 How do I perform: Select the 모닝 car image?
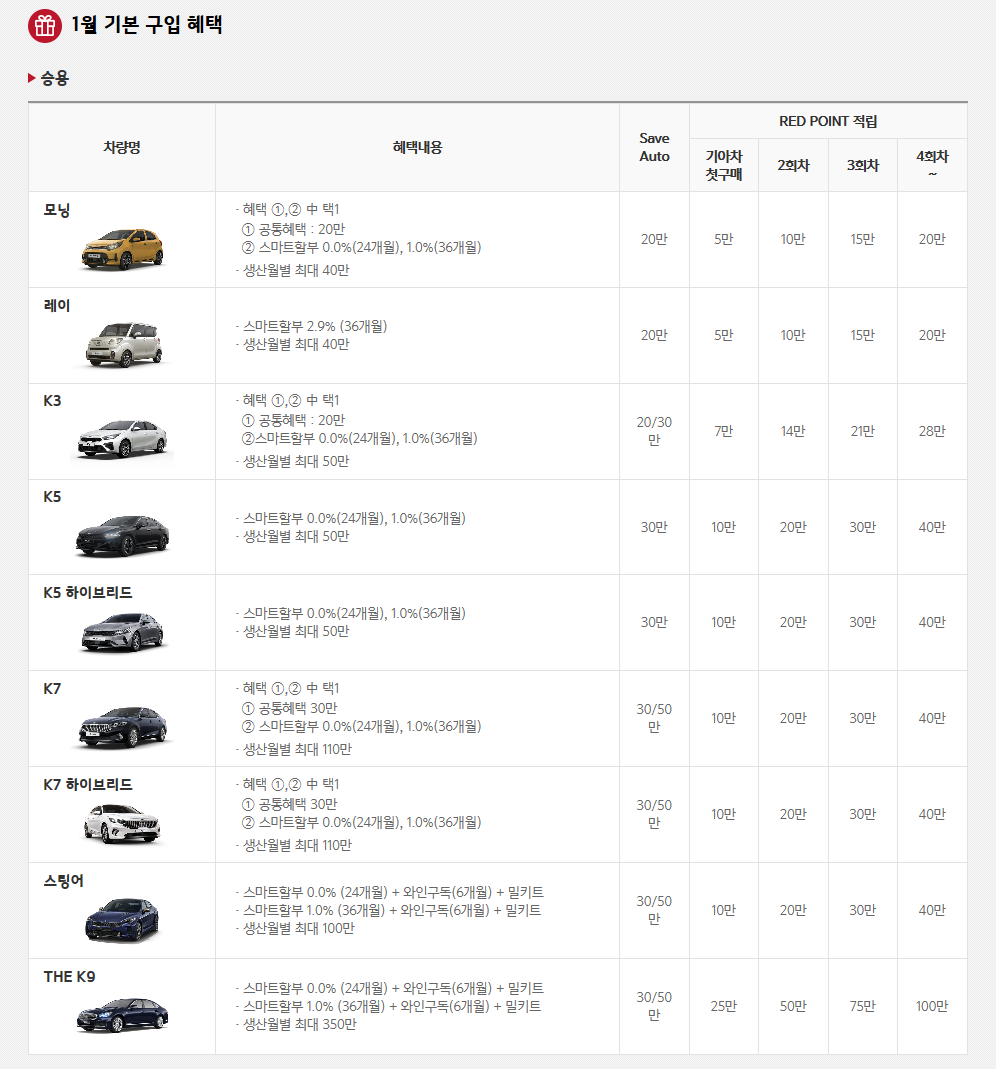(123, 249)
